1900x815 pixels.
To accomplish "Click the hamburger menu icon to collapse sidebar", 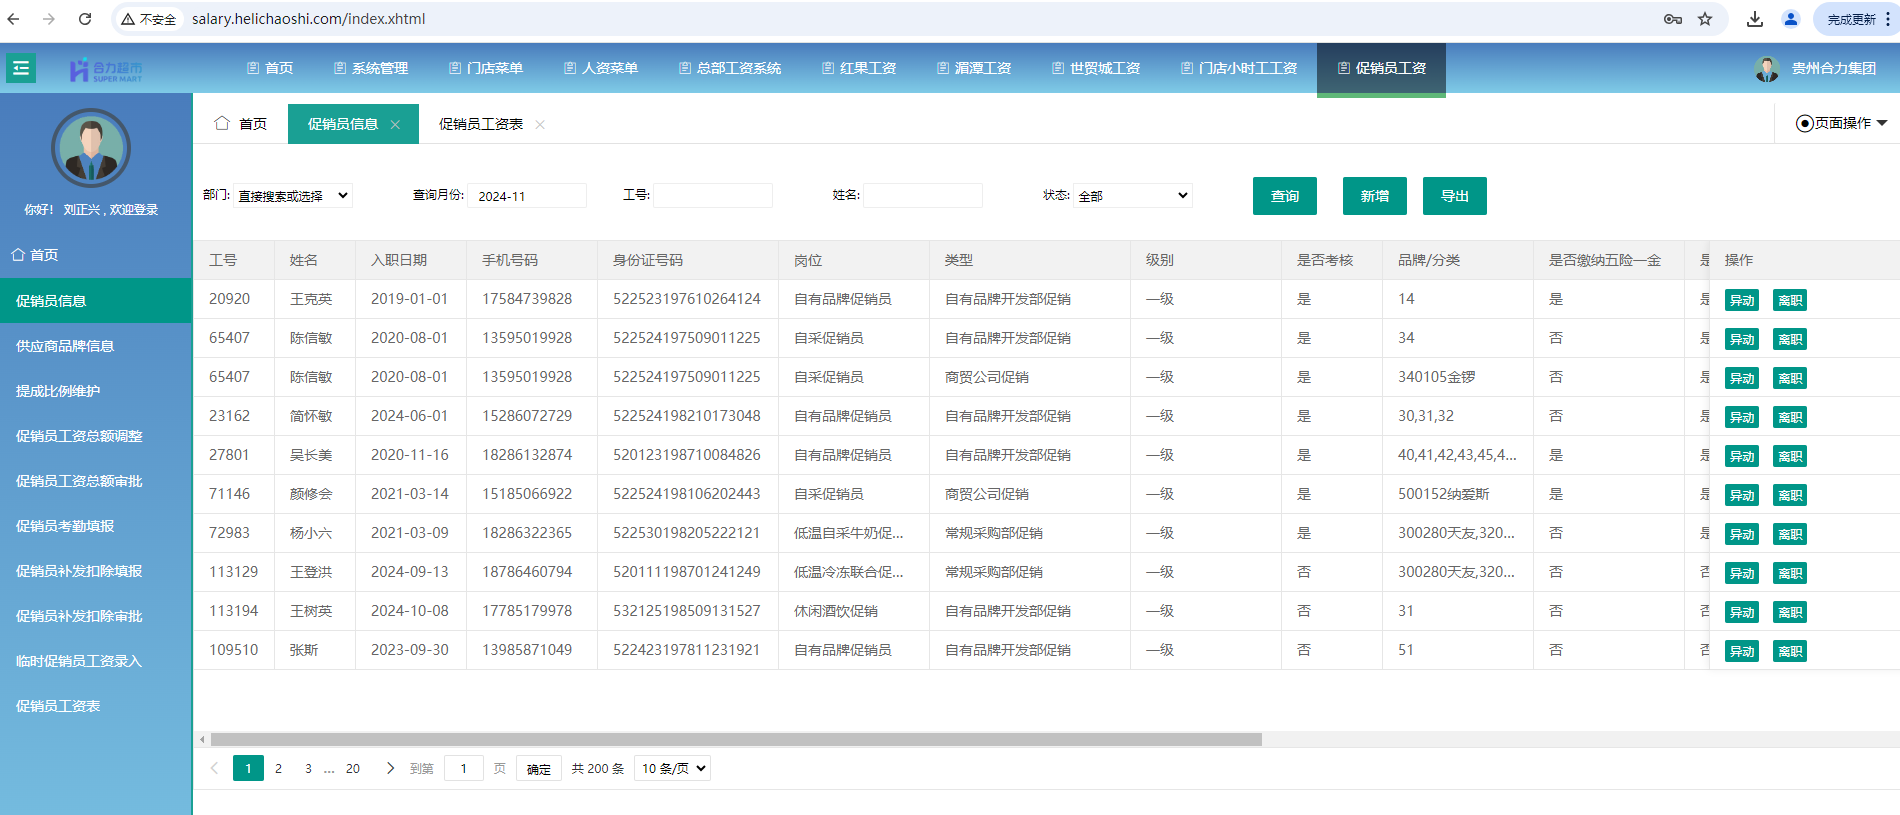I will coord(21,68).
